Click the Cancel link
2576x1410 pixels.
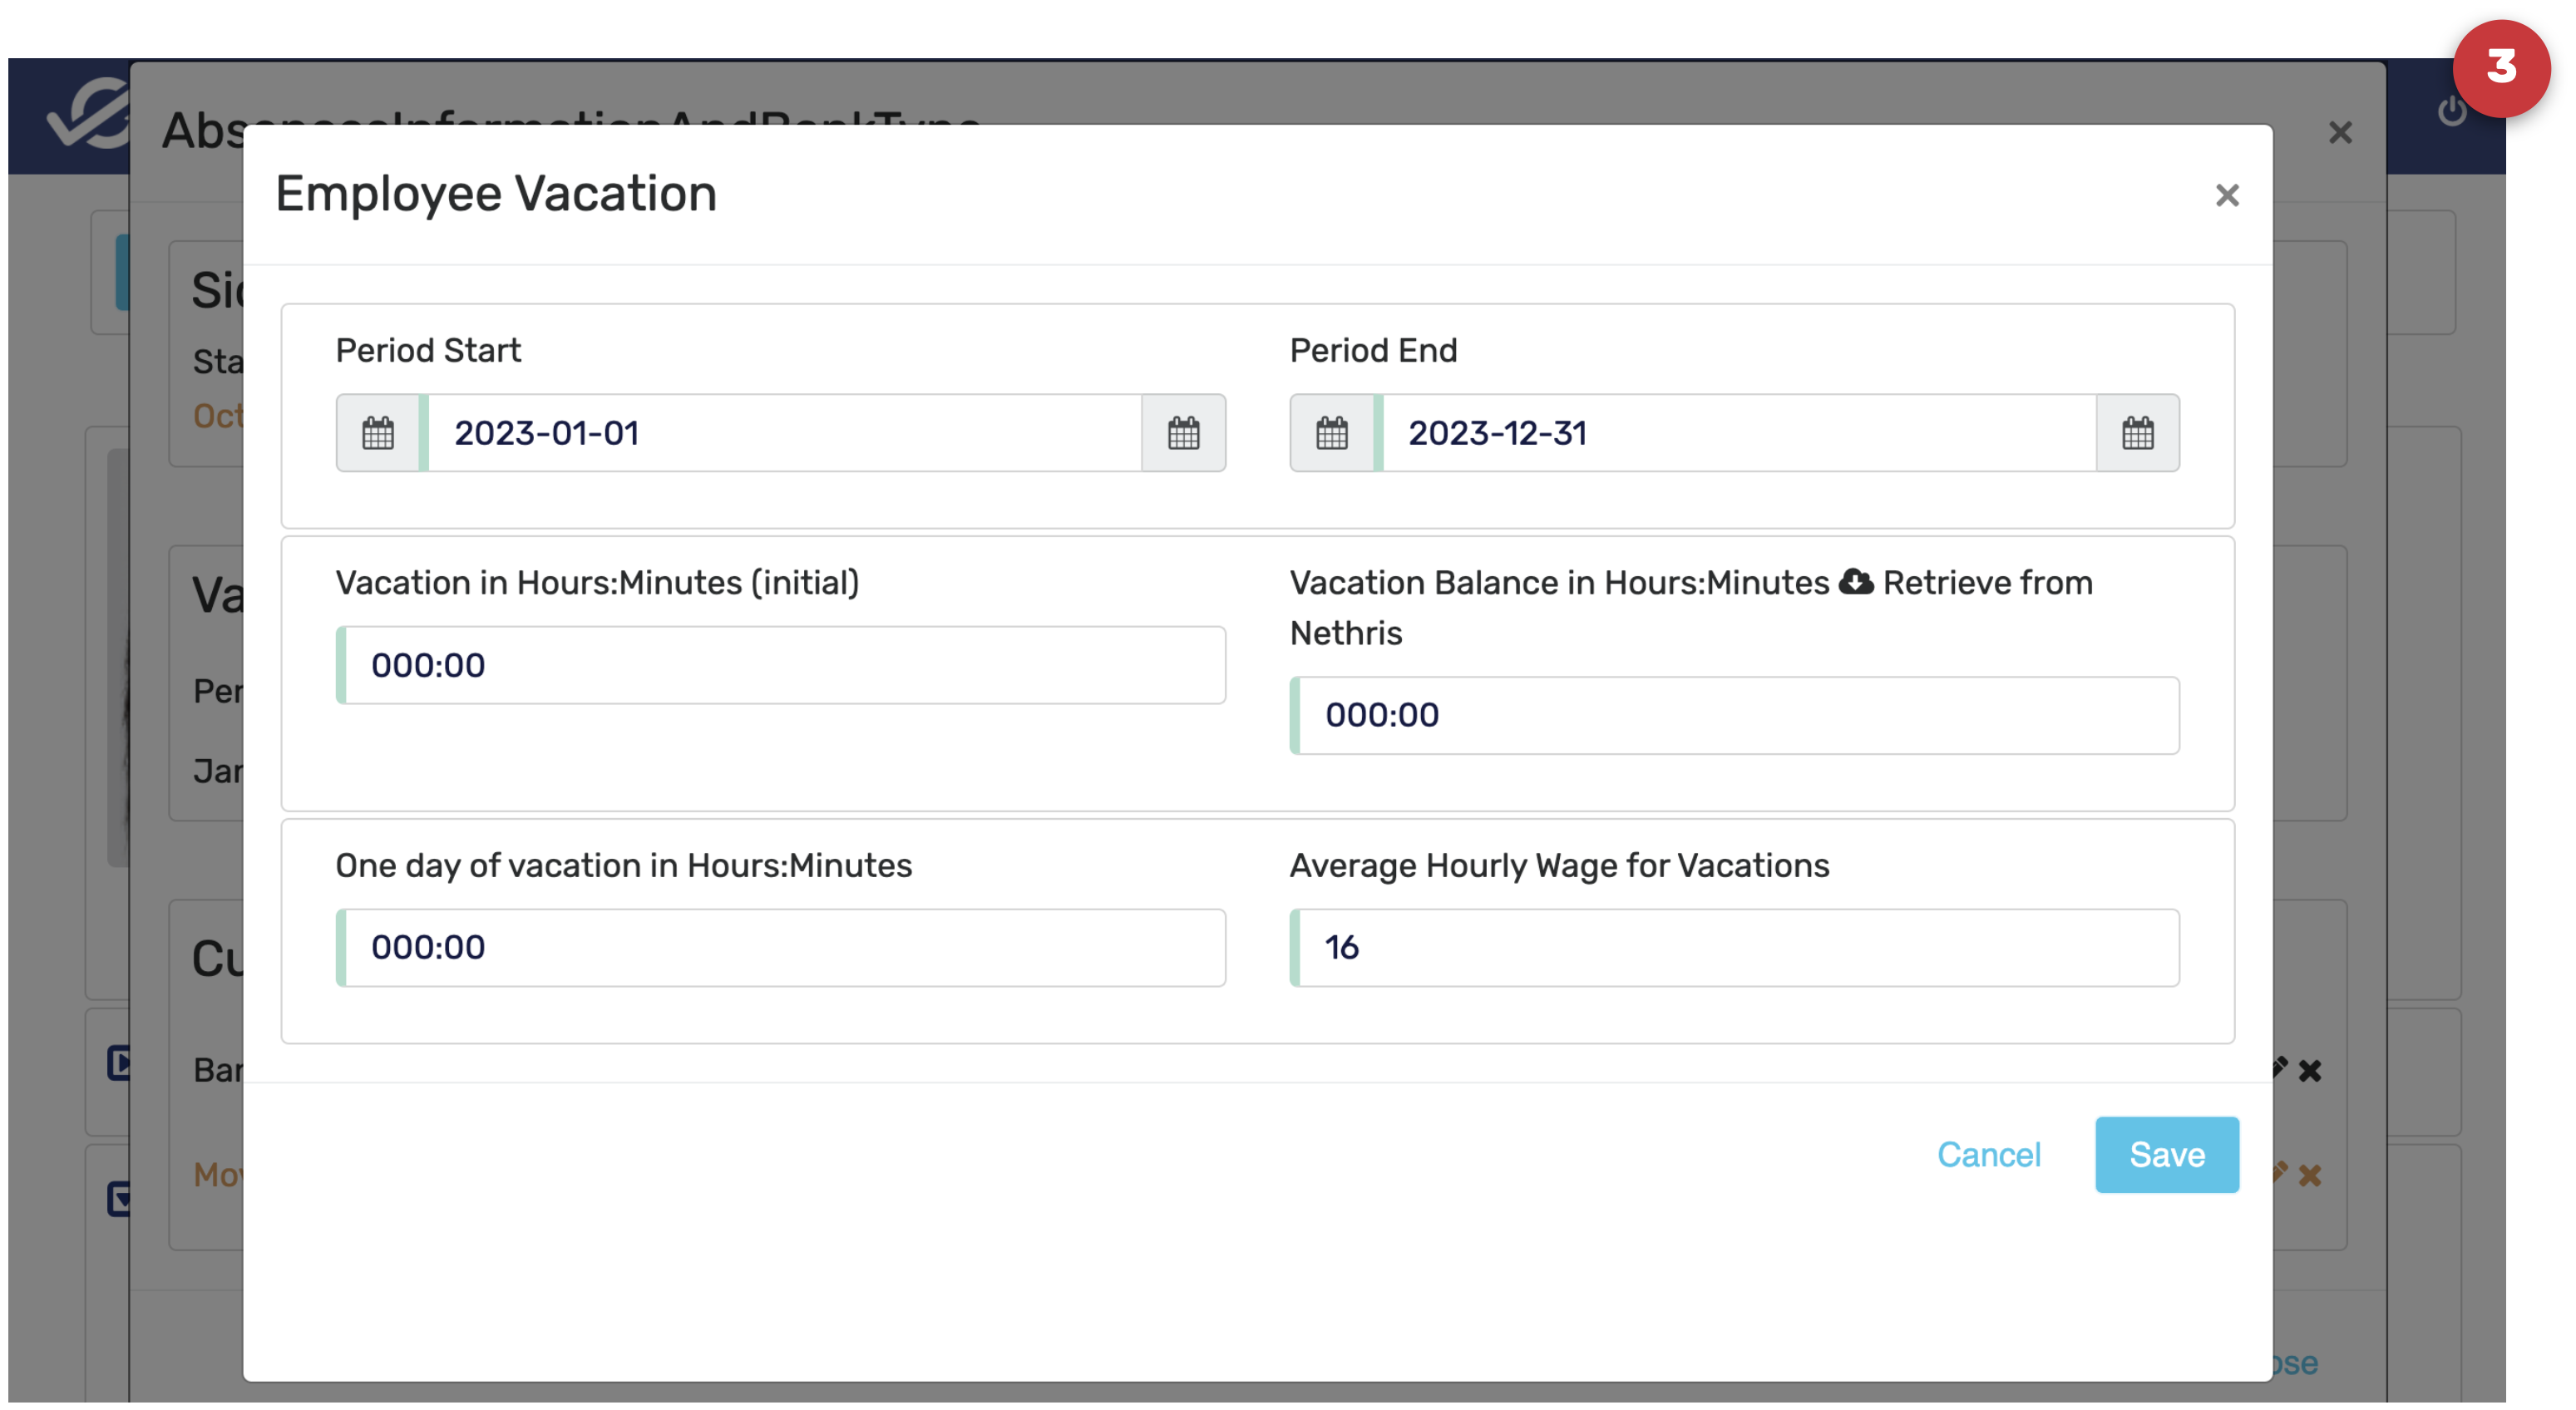point(1988,1155)
